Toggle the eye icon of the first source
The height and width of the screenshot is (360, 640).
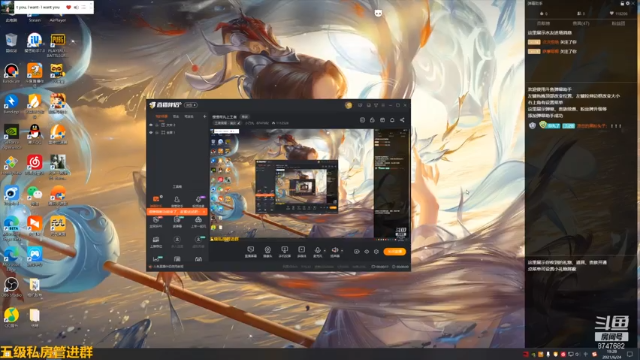151,125
